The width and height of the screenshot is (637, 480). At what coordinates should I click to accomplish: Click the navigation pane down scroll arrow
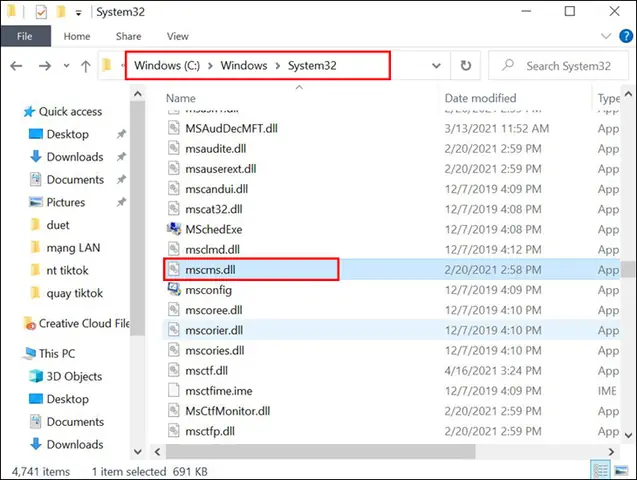[x=138, y=452]
